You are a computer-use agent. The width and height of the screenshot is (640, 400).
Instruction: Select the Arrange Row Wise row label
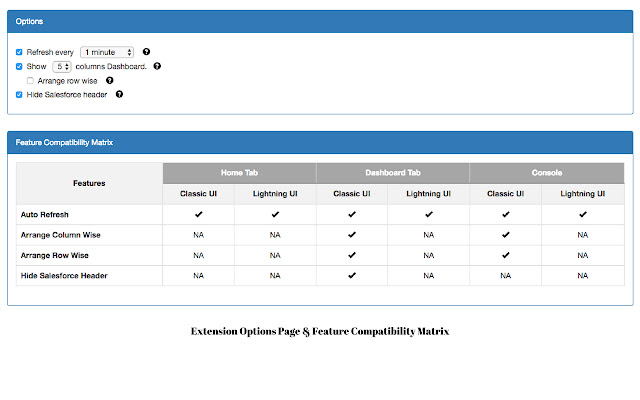pyautogui.click(x=55, y=256)
